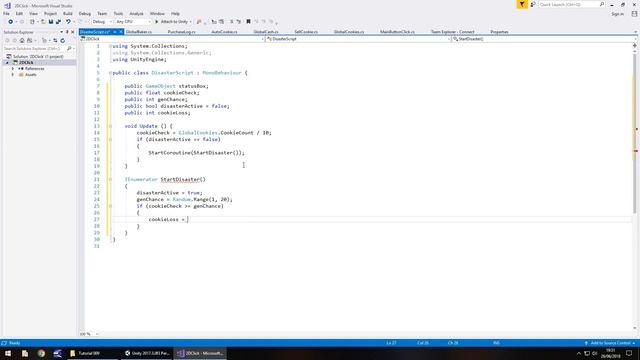This screenshot has height=360, width=640.
Task: Close the DisasterScript.cs tab
Action: pyautogui.click(x=121, y=32)
